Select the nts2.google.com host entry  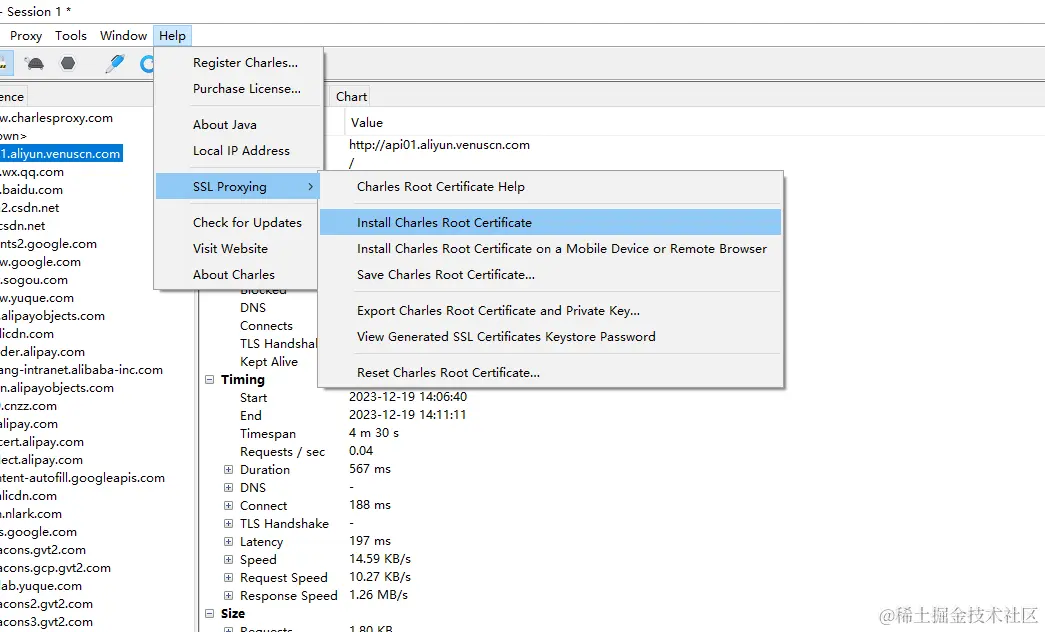(x=48, y=244)
